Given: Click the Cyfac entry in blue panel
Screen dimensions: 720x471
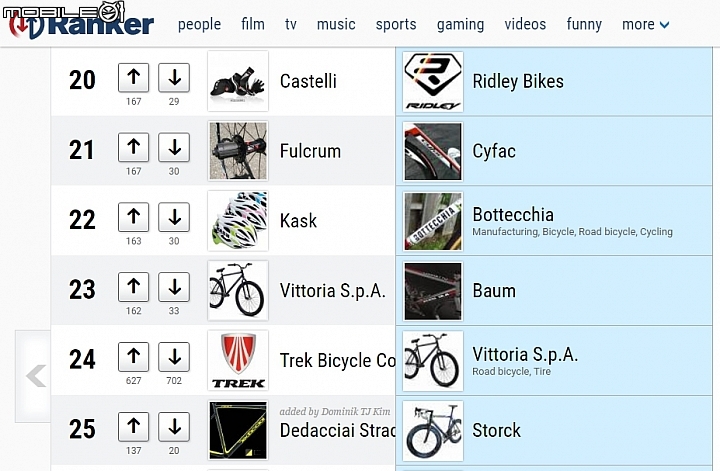Looking at the screenshot, I should point(554,151).
